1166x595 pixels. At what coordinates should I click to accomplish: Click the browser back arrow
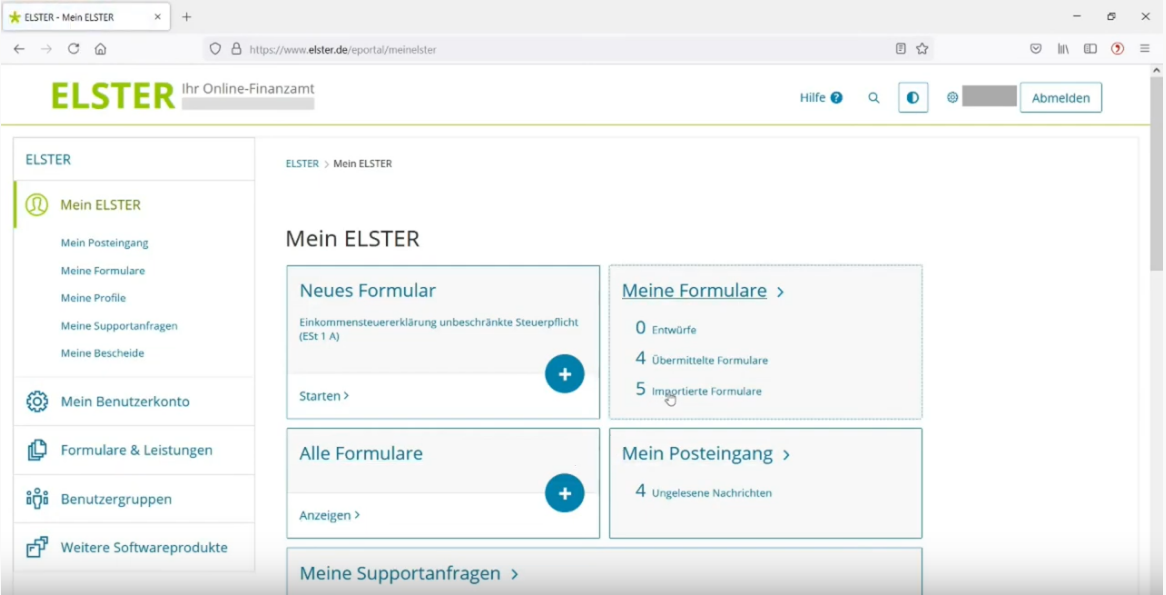(x=19, y=49)
